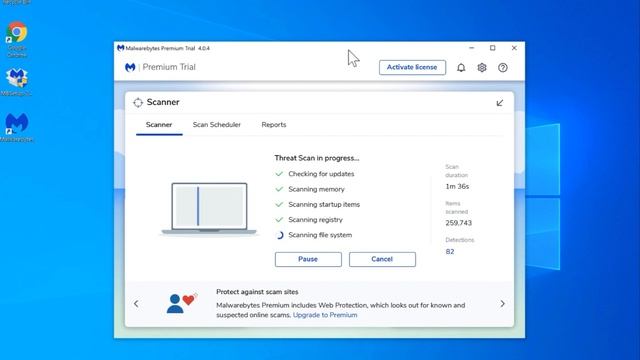Viewport: 640px width, 360px height.
Task: Click the 'Scanning memory' step text
Action: coord(316,189)
